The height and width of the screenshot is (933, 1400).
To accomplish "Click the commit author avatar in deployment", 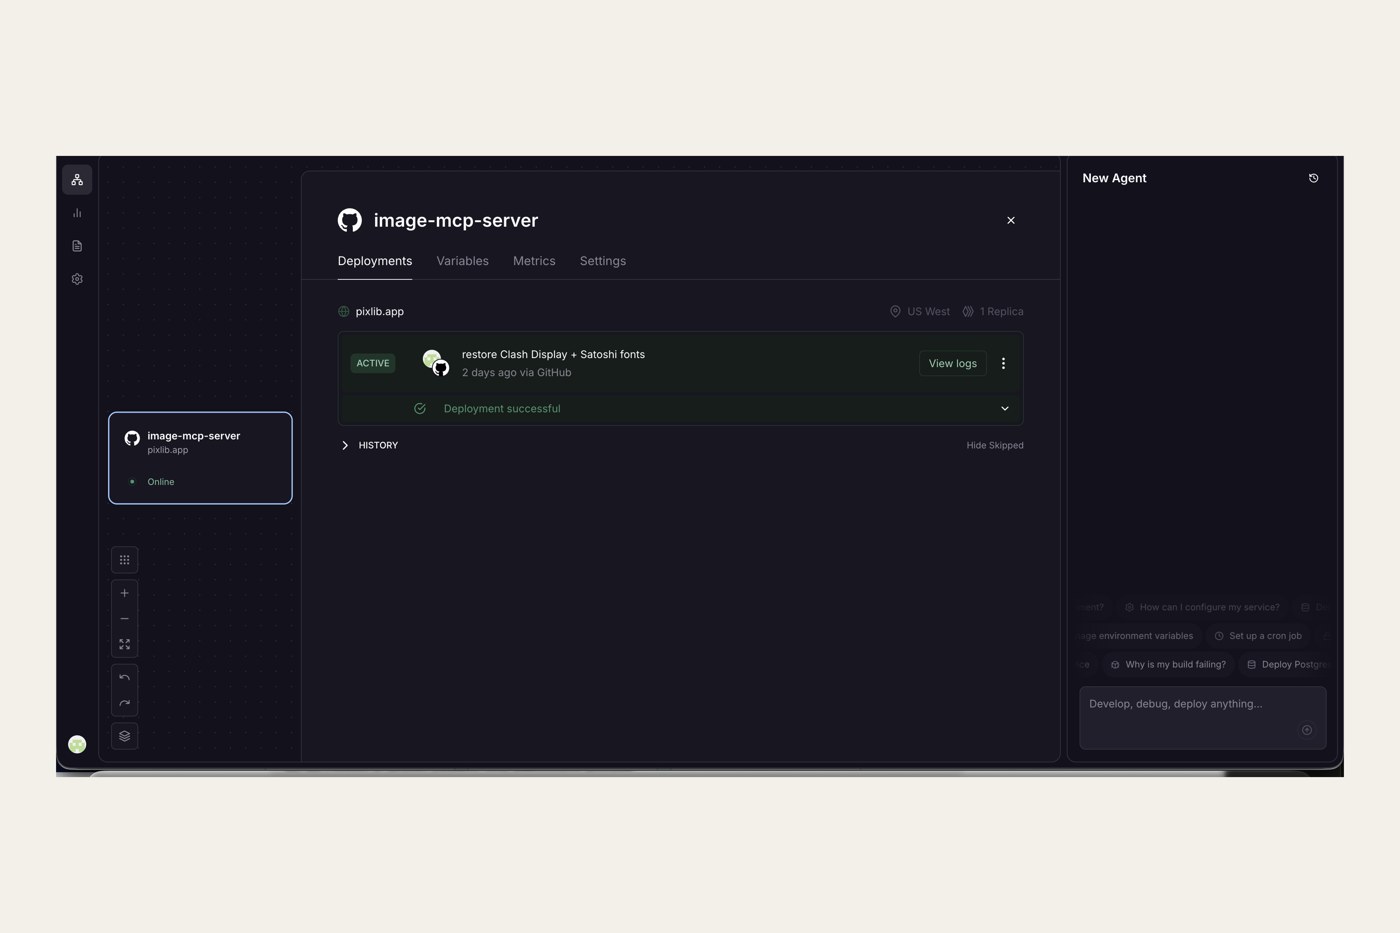I will click(431, 358).
